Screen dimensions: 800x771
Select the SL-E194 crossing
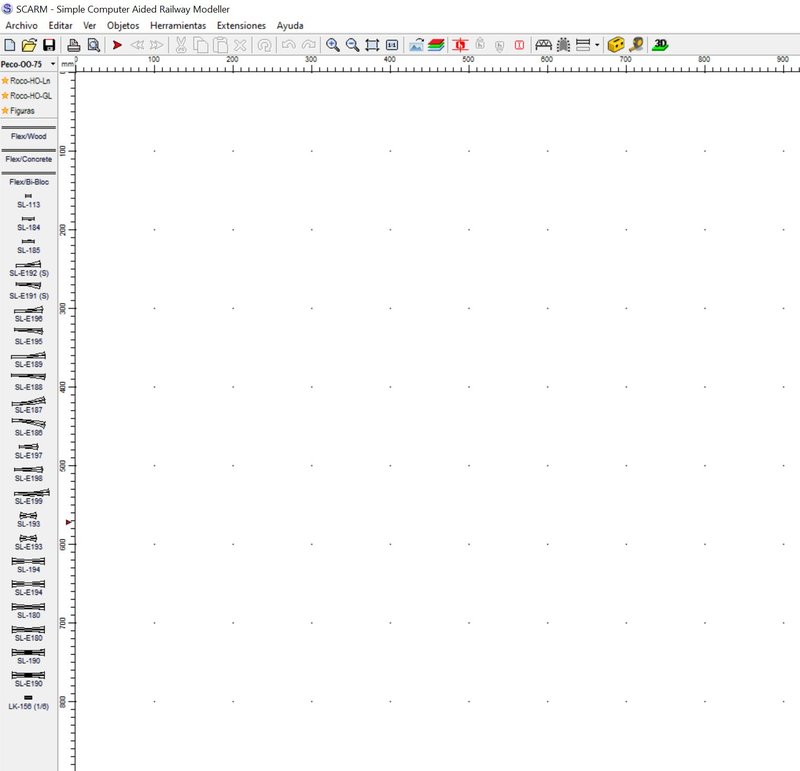pyautogui.click(x=29, y=588)
